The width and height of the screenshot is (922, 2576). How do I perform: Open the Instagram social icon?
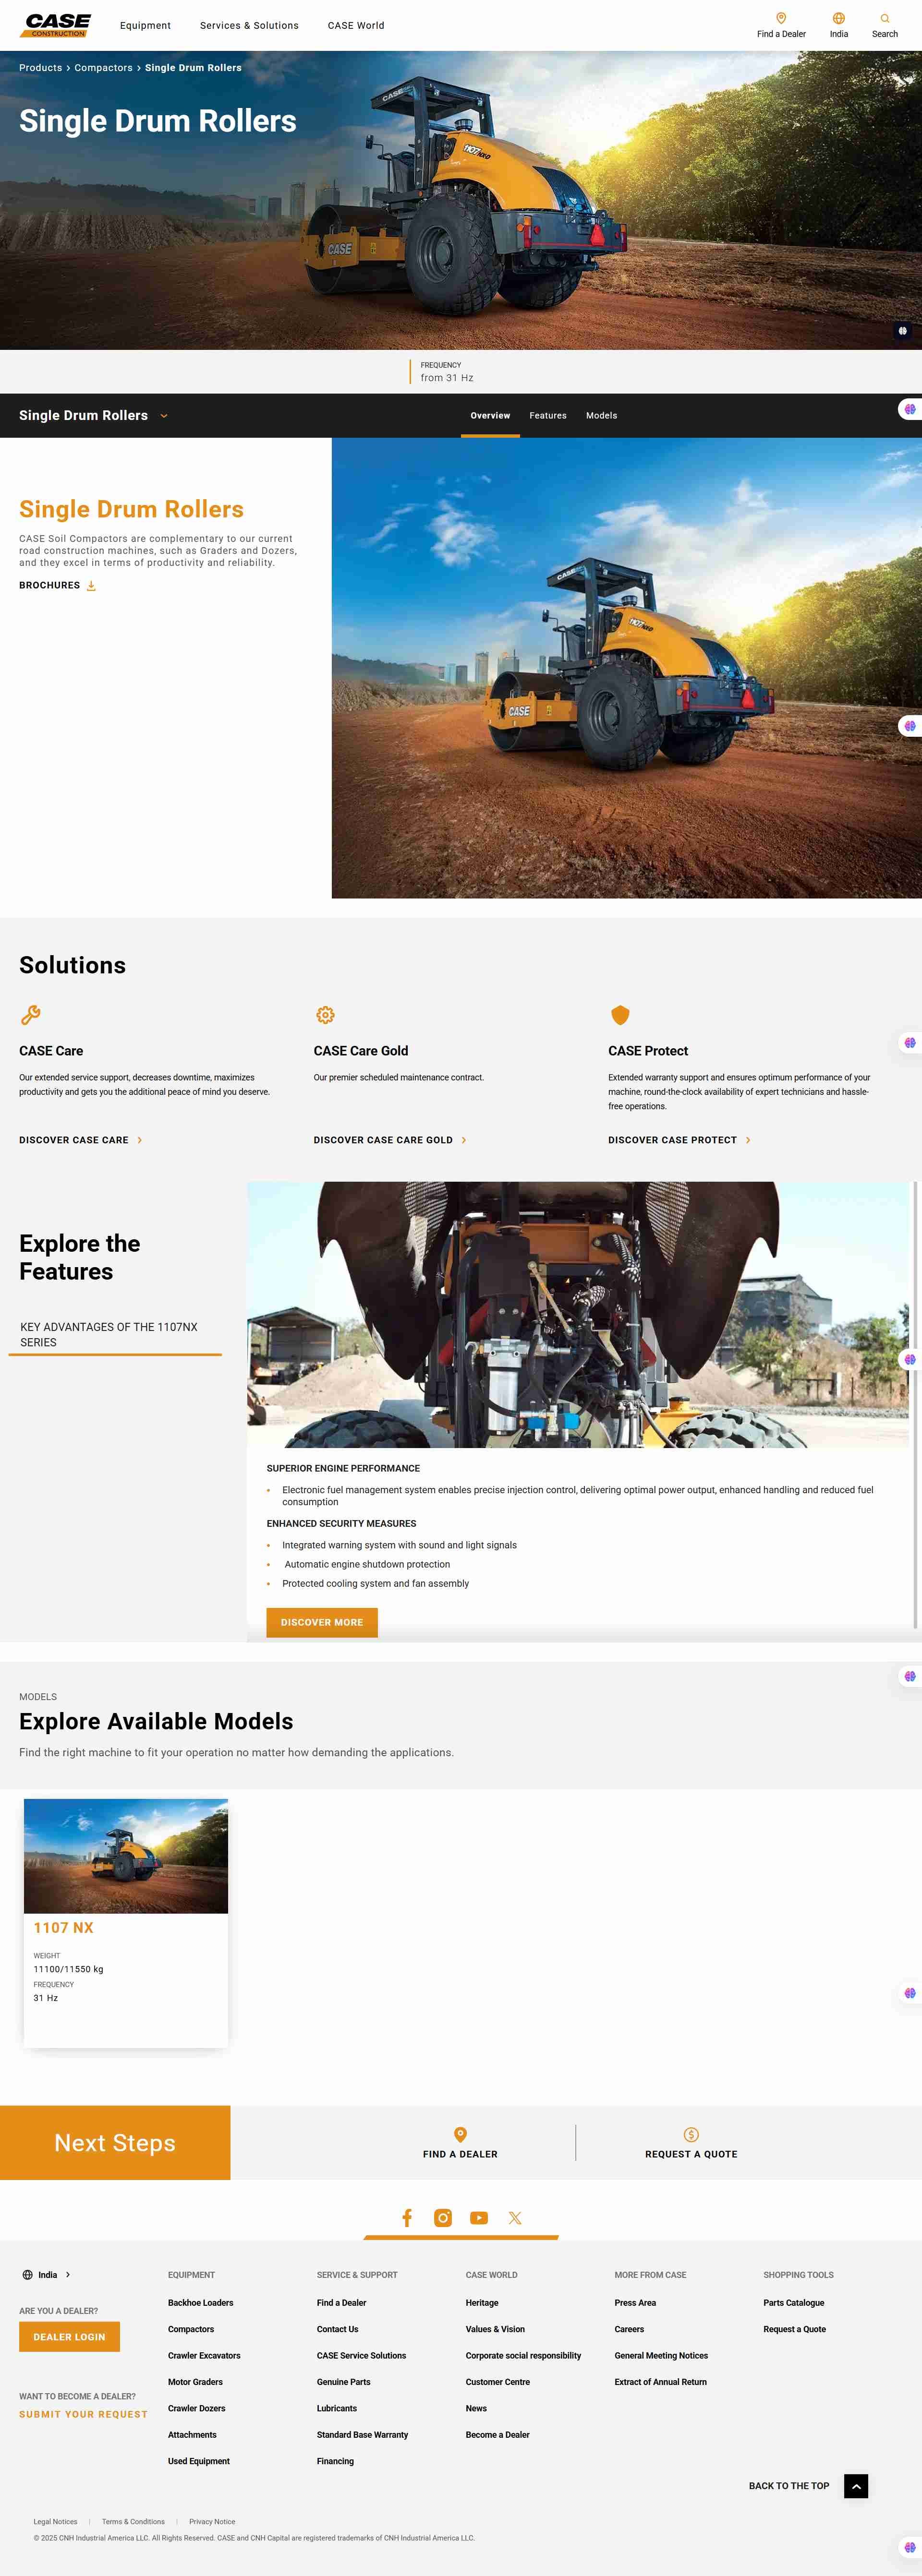(443, 2217)
